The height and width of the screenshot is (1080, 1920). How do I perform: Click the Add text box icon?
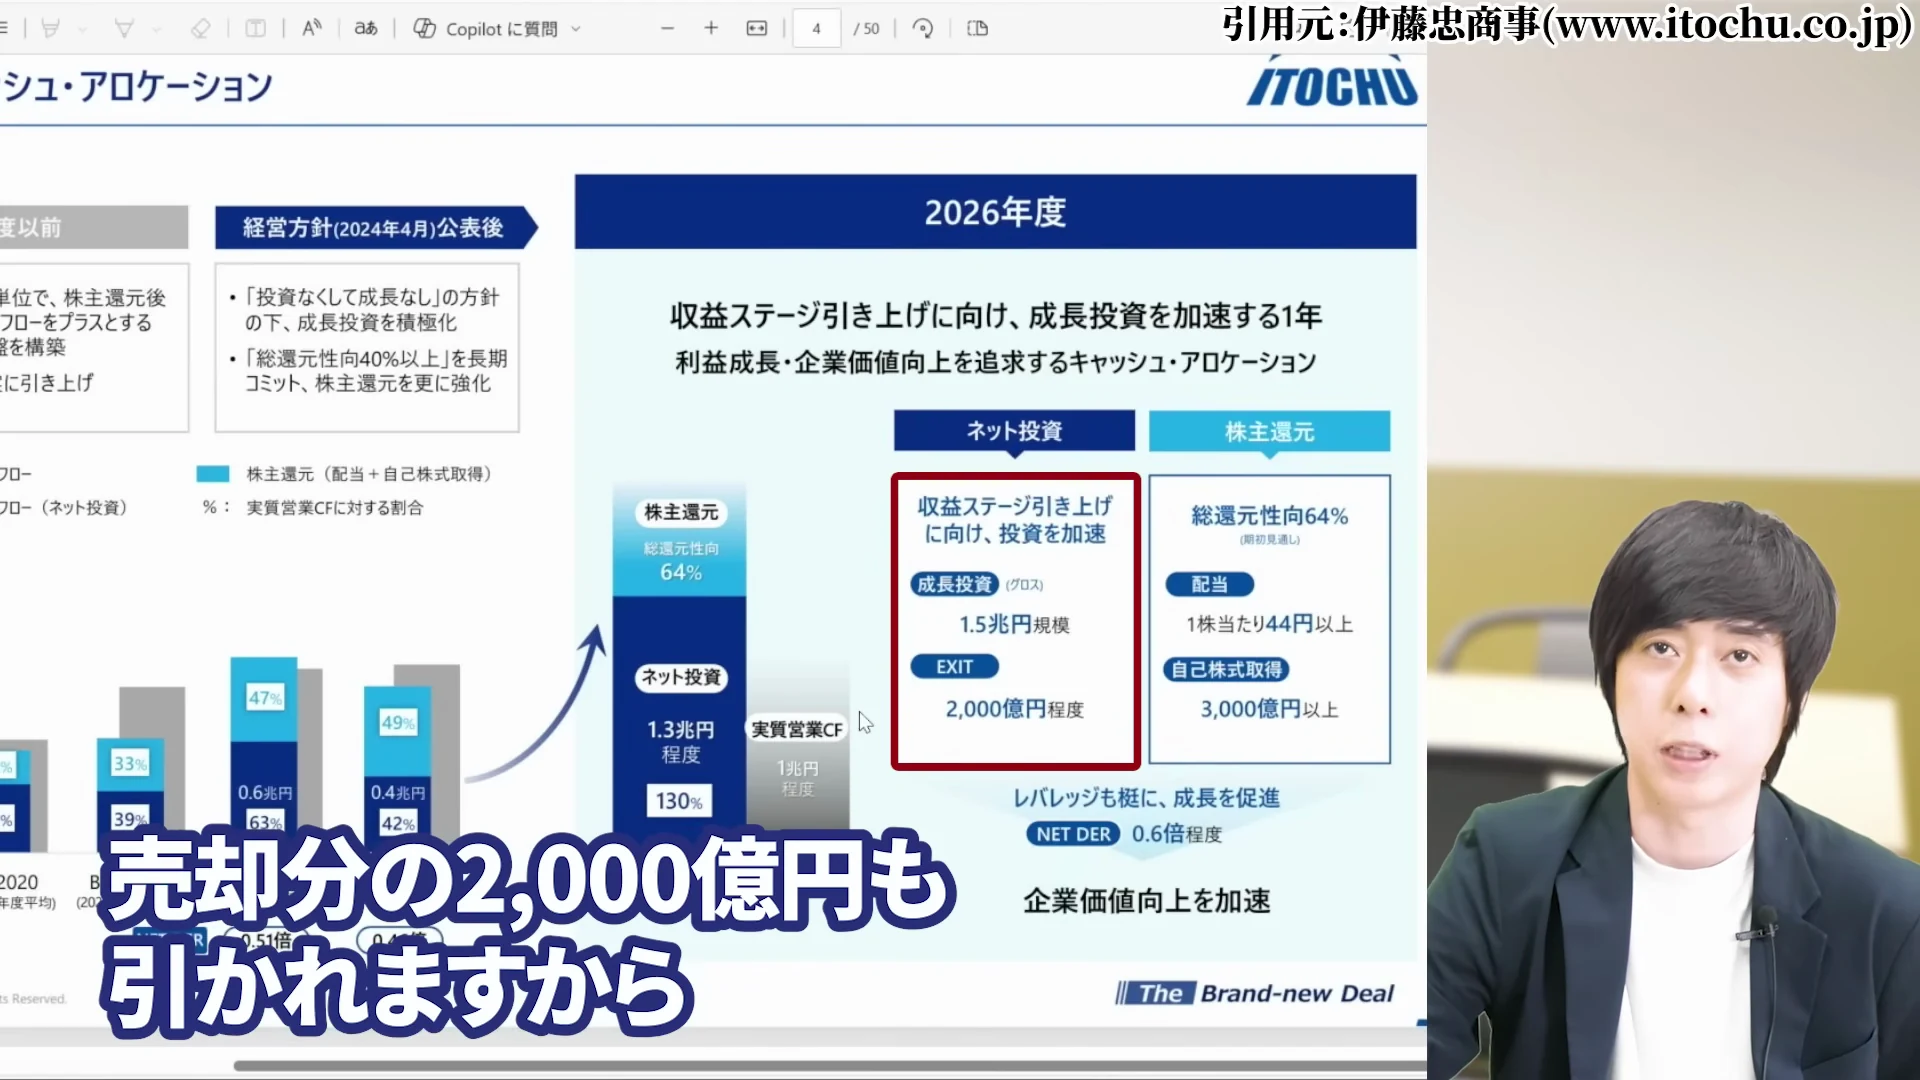tap(256, 29)
